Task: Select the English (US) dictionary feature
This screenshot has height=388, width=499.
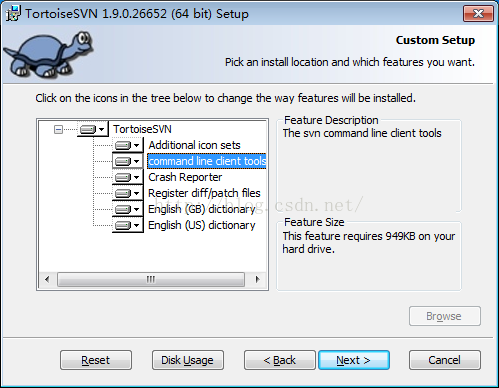Action: coord(202,225)
